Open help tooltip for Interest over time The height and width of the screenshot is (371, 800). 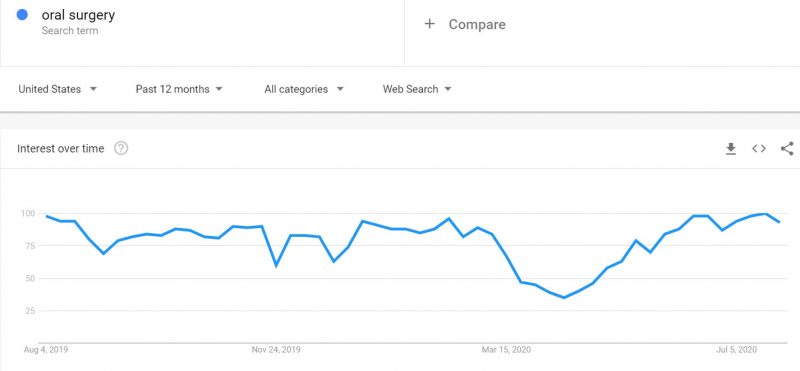121,149
